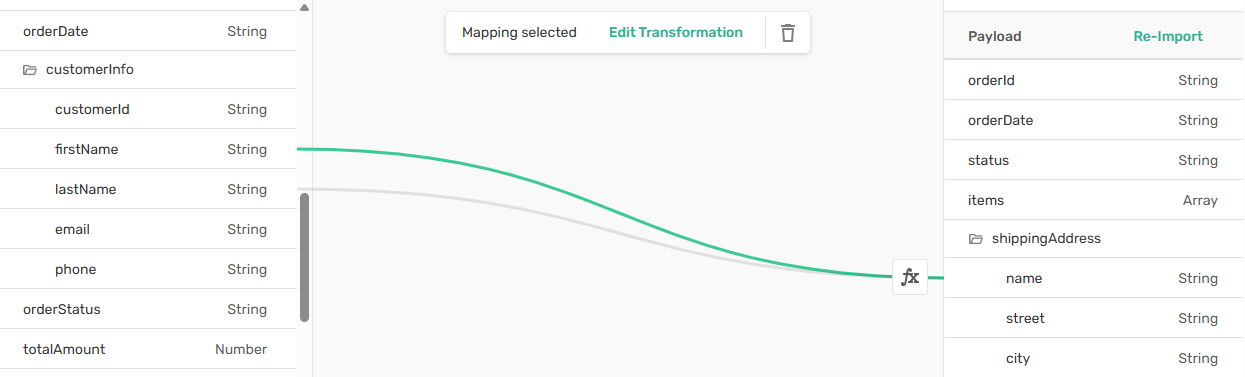
Task: Select the email source field
Action: pos(149,229)
